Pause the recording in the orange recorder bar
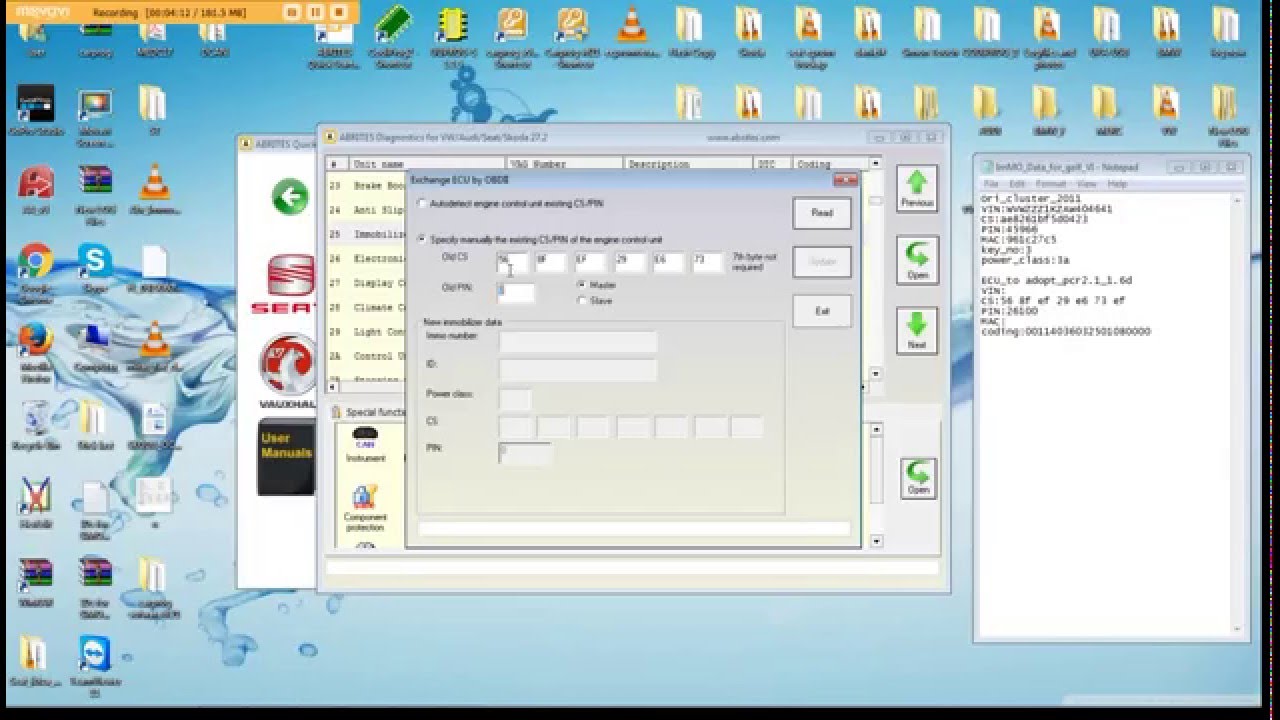 (x=314, y=13)
